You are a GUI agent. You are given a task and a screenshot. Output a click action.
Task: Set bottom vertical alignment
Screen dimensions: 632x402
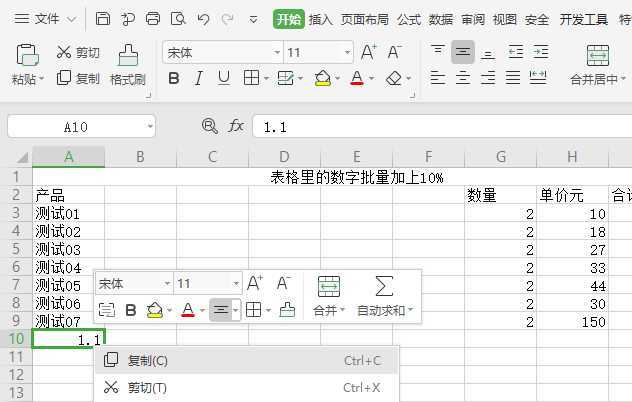[x=488, y=52]
